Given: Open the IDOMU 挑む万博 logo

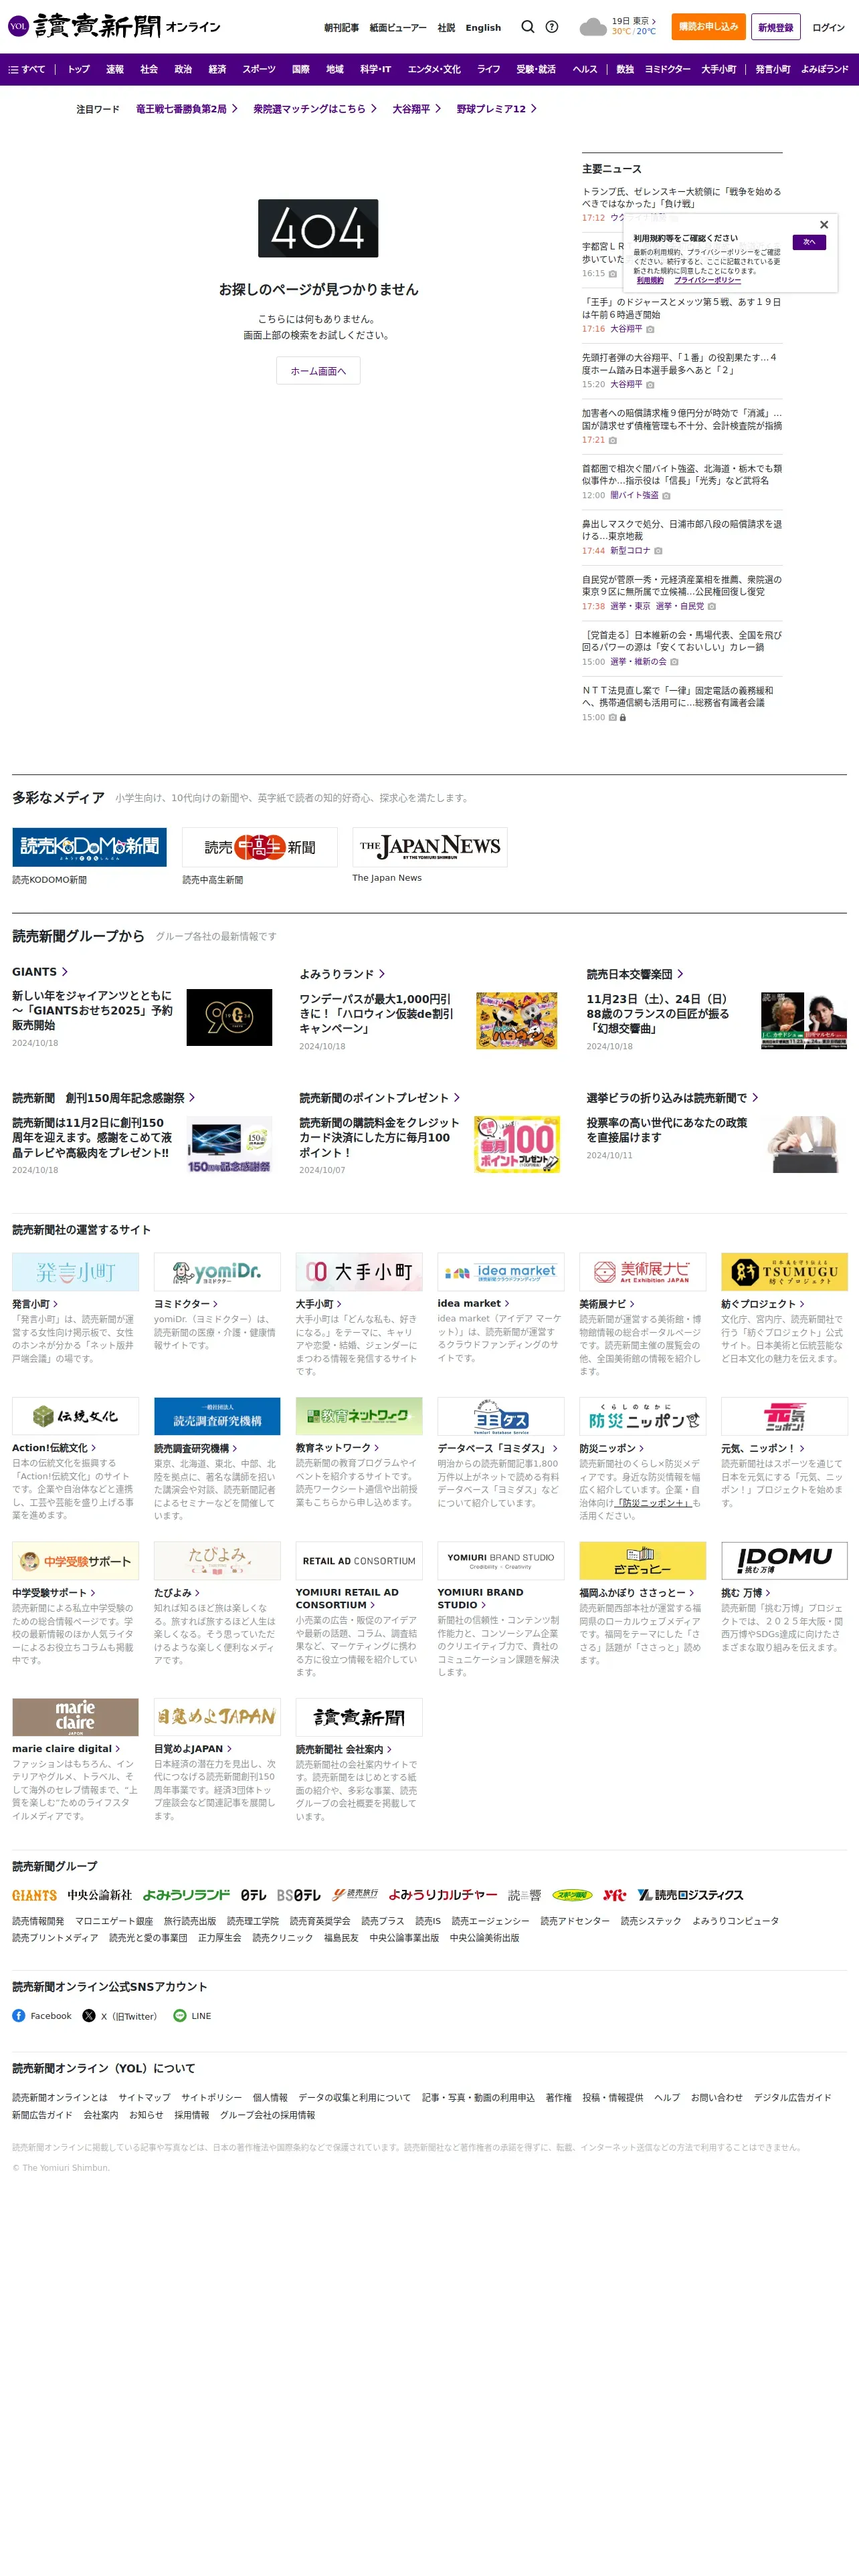Looking at the screenshot, I should click(x=784, y=1560).
